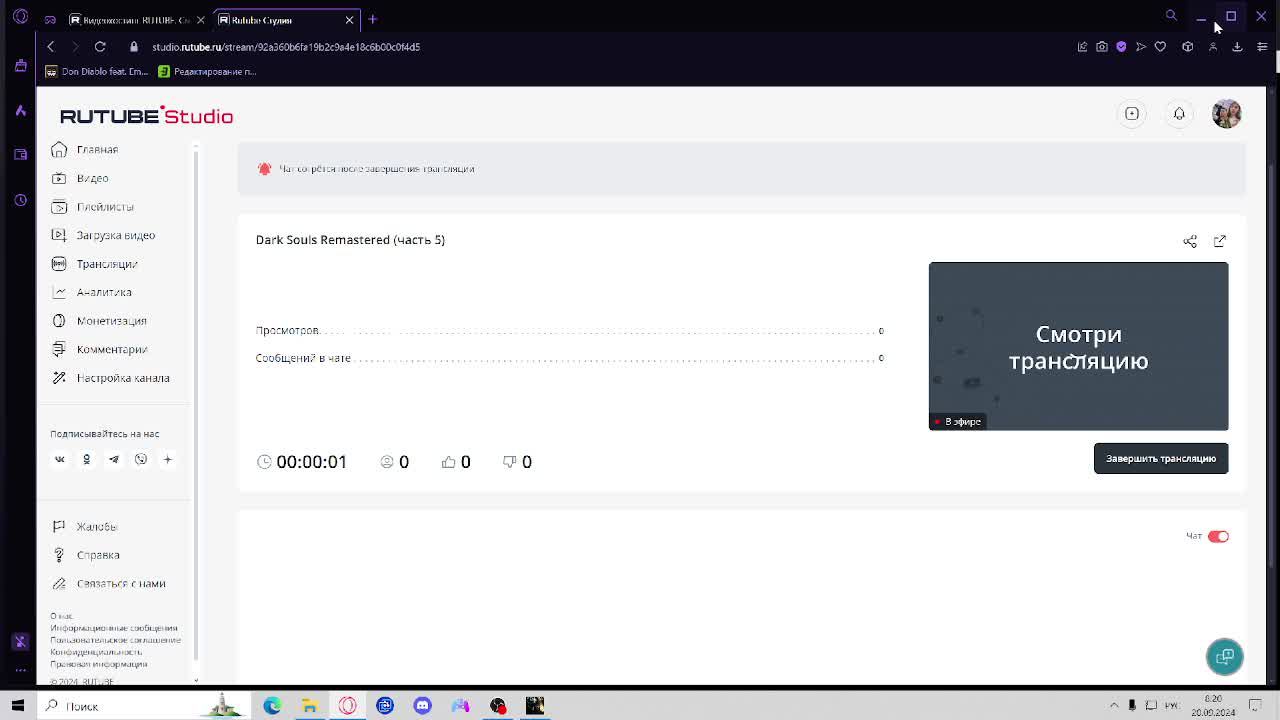The height and width of the screenshot is (720, 1280).
Task: Click the browser search magnifier icon
Action: tap(1171, 16)
